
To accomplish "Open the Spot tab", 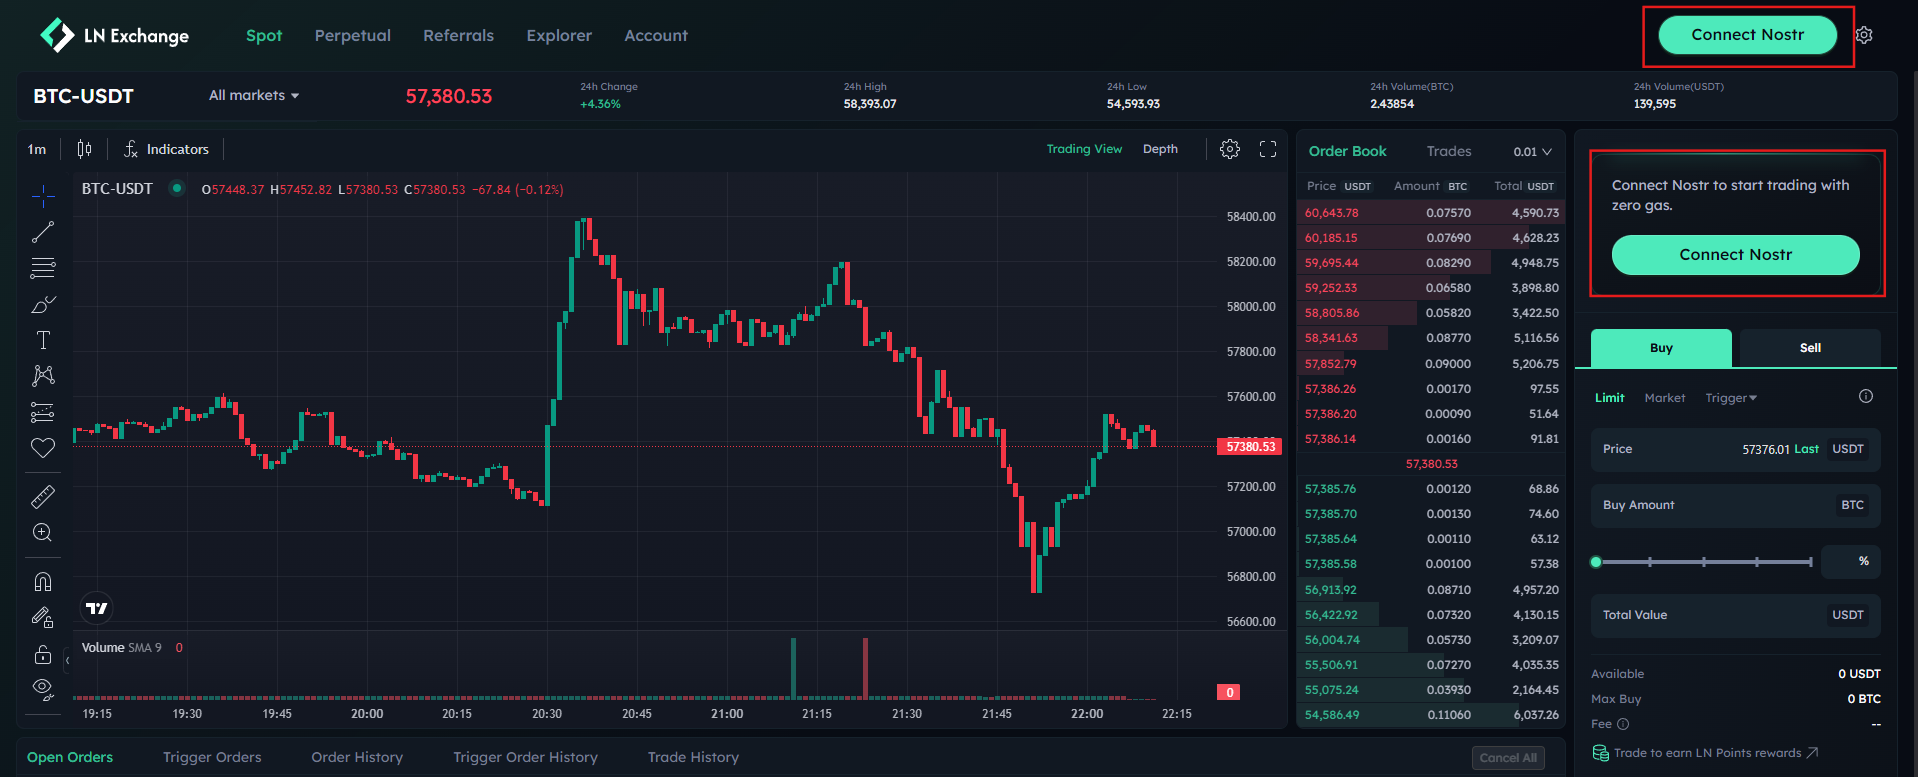I will click(x=264, y=36).
